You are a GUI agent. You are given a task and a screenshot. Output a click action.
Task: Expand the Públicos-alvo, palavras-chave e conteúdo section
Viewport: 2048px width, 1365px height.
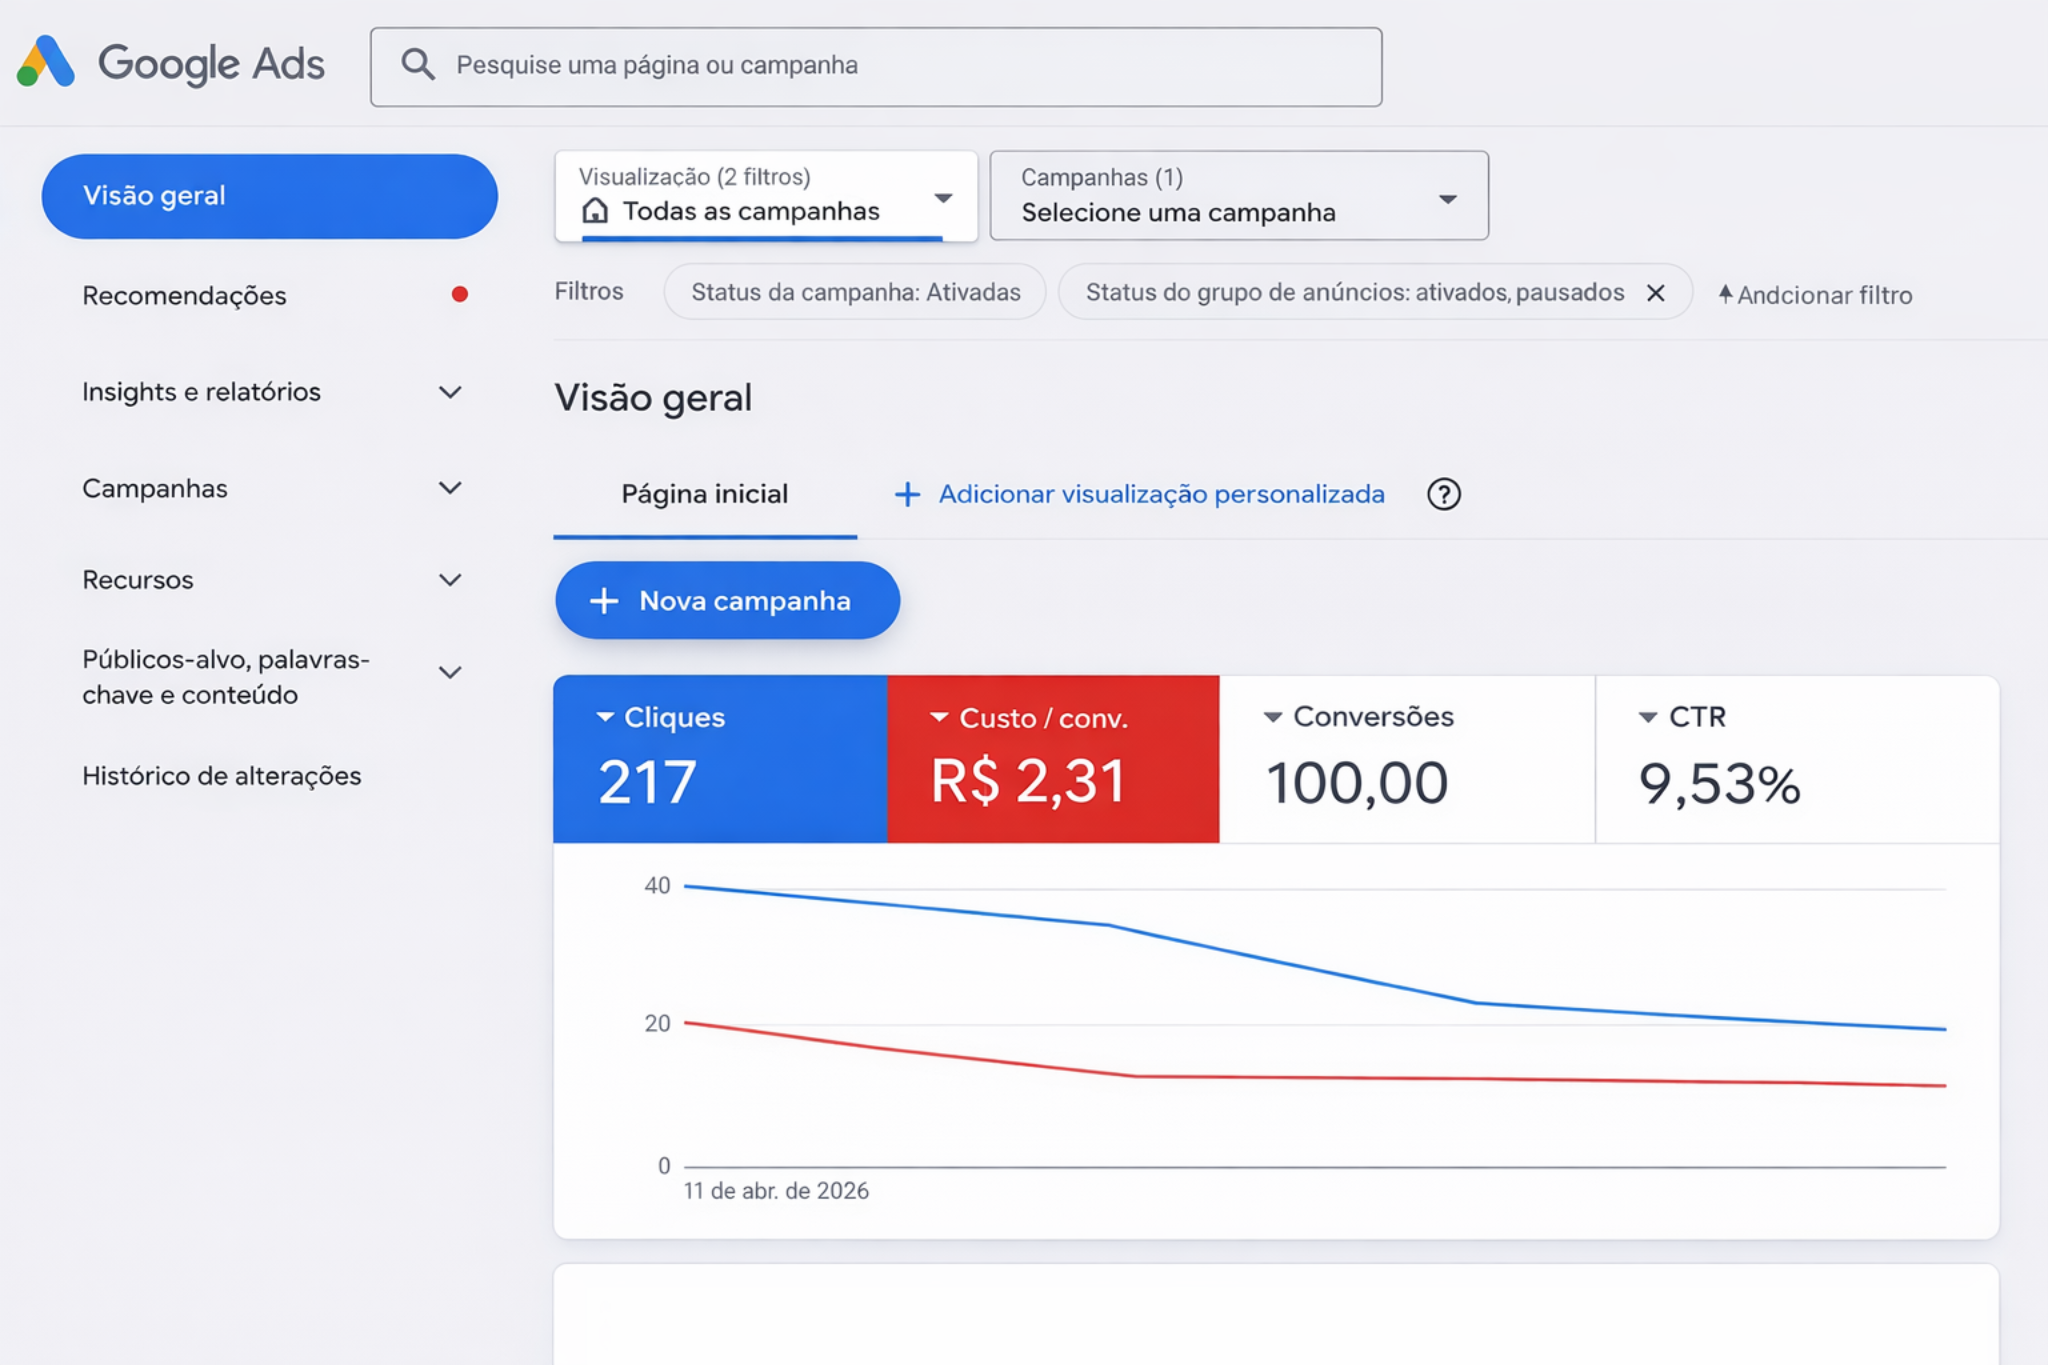(x=451, y=671)
